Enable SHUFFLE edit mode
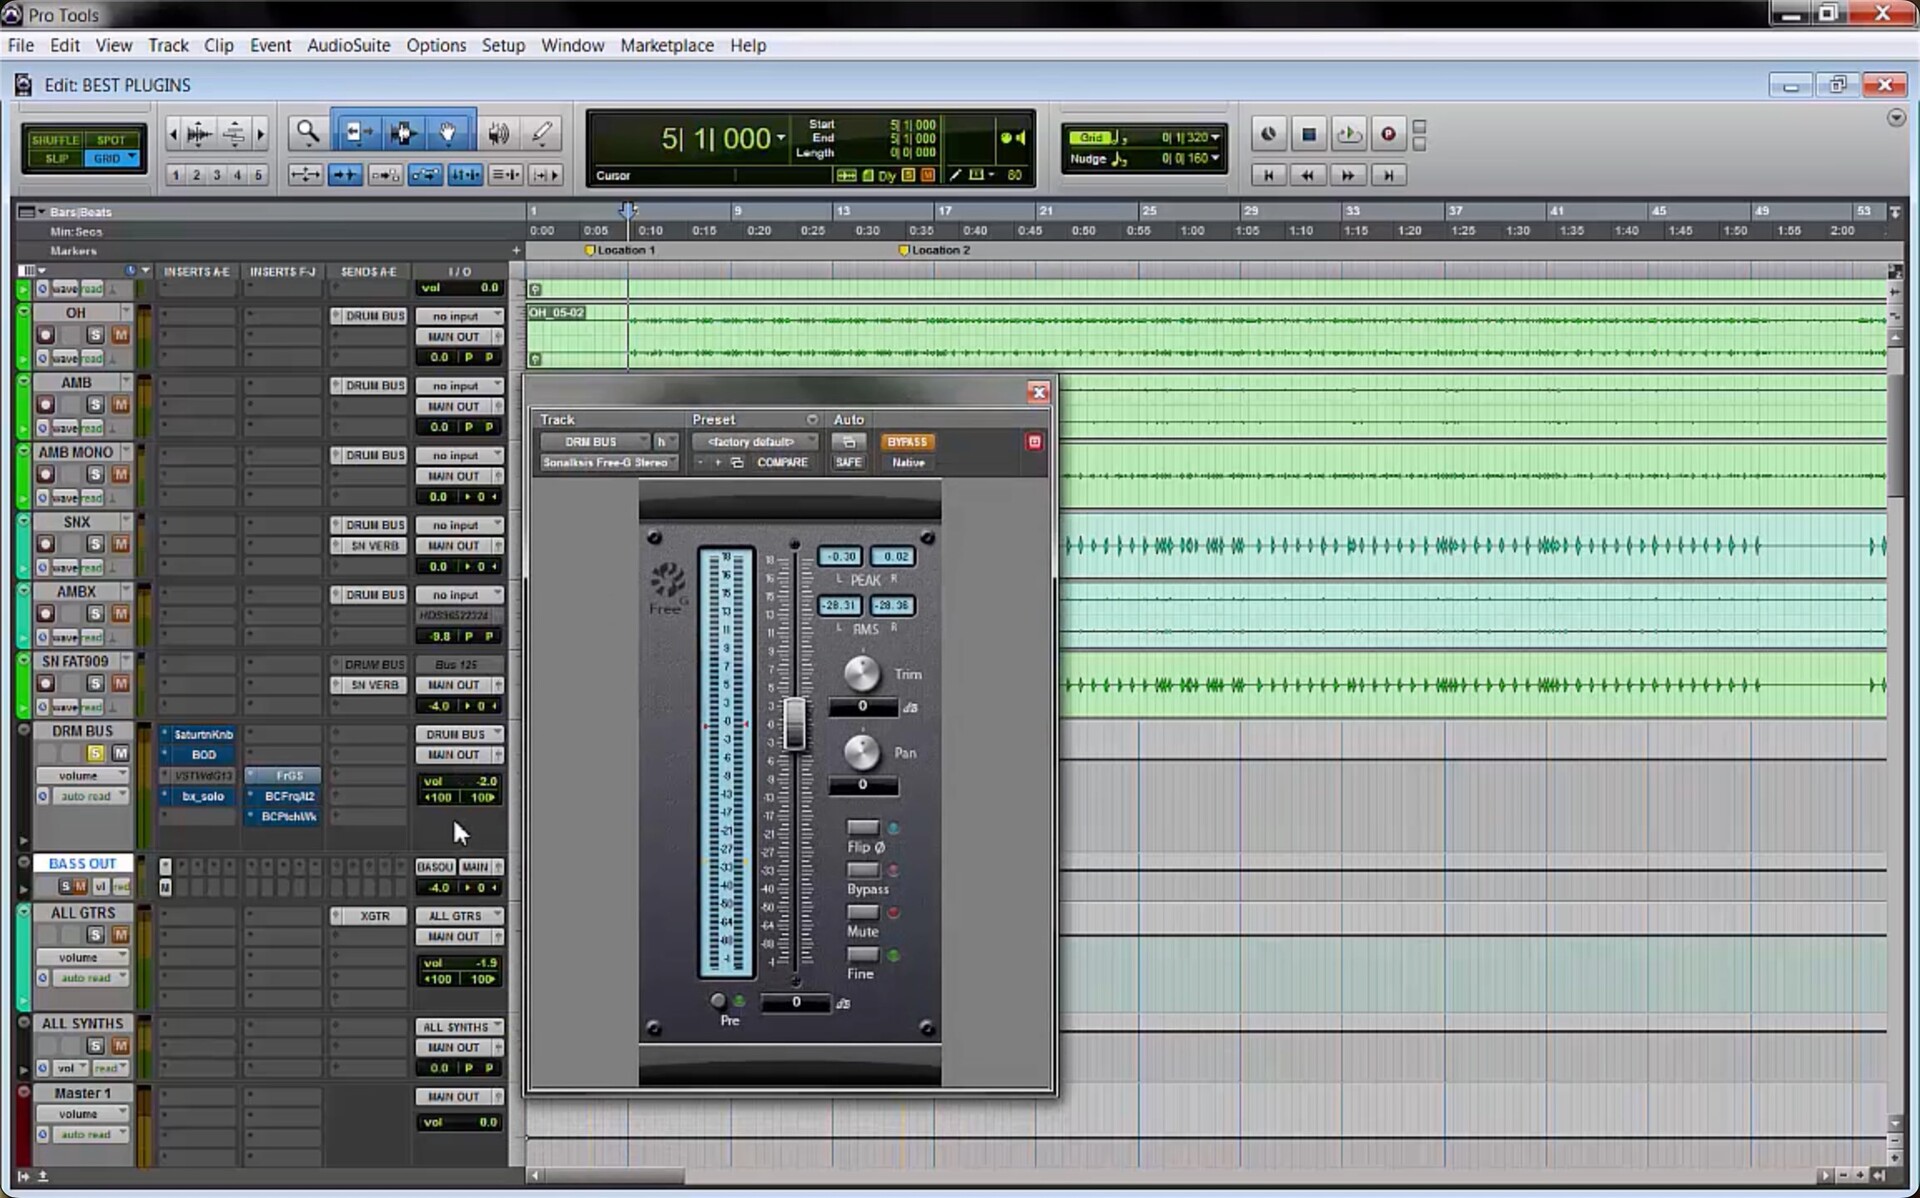Screen dimensions: 1920x1198 click(x=55, y=140)
